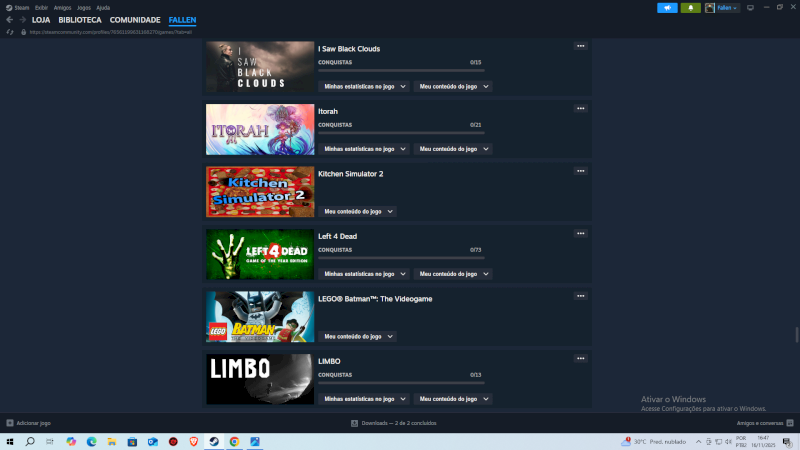Viewport: 800px width, 450px height.
Task: Click the Fallen profile avatar picture
Action: pos(710,8)
